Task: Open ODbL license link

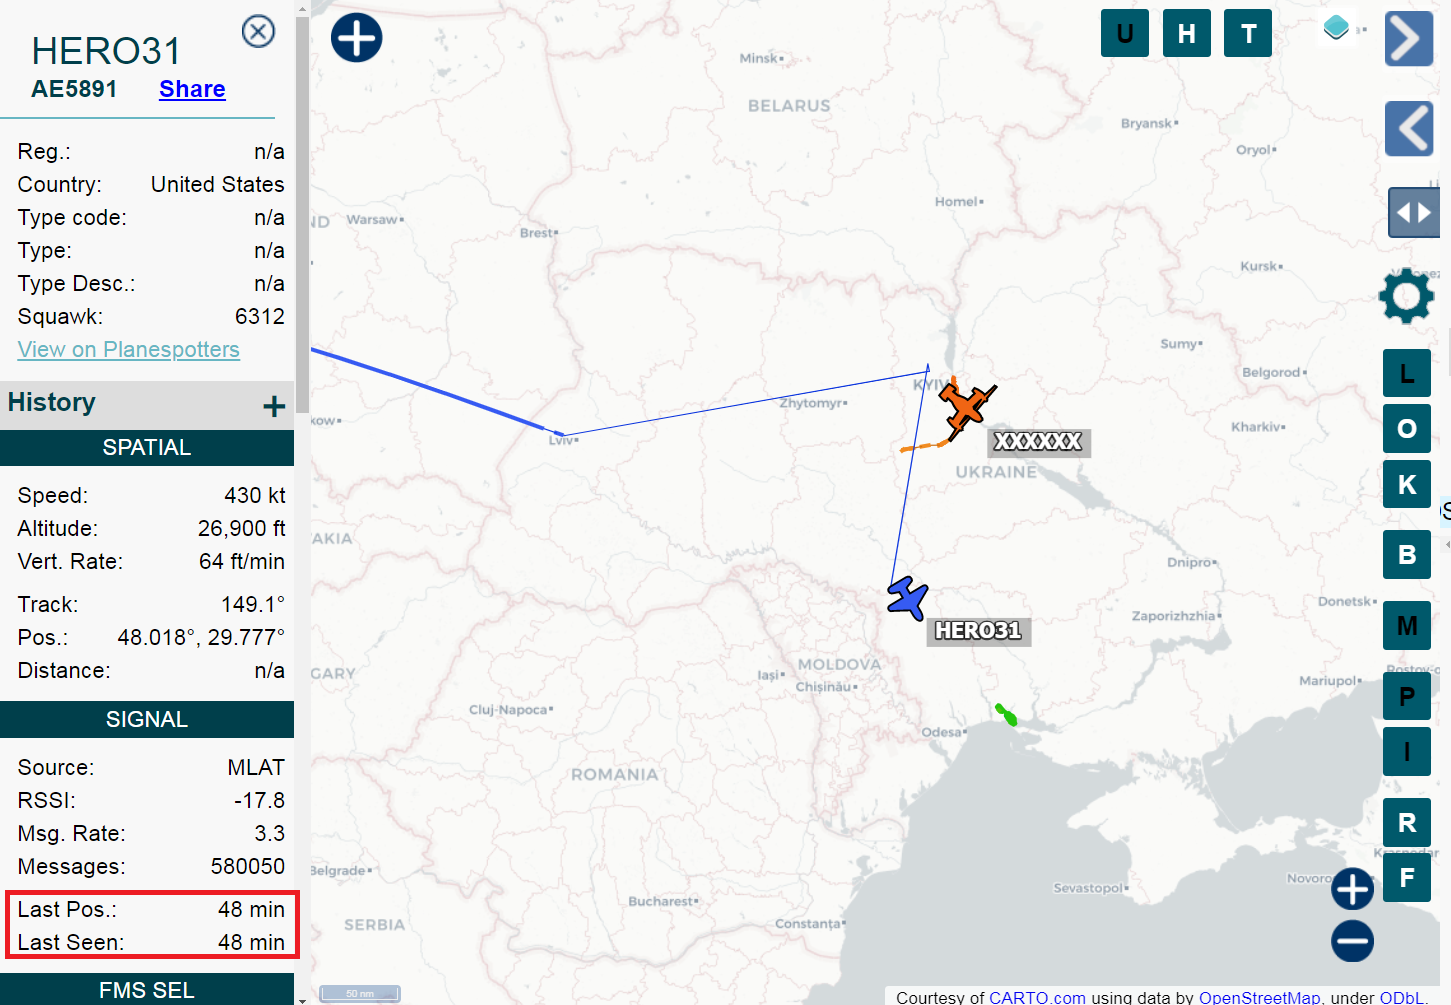Action: [1402, 997]
